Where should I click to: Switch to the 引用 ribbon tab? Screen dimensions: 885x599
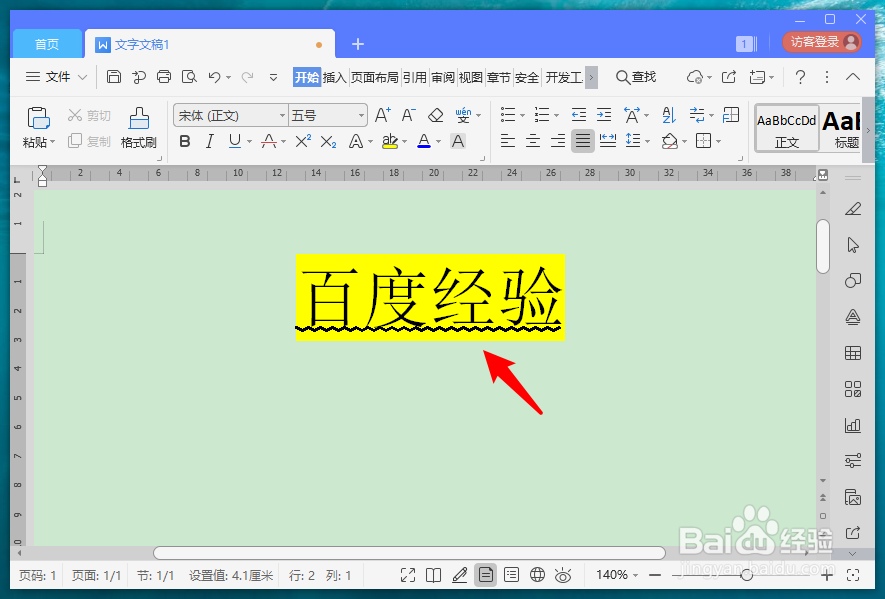pyautogui.click(x=414, y=77)
